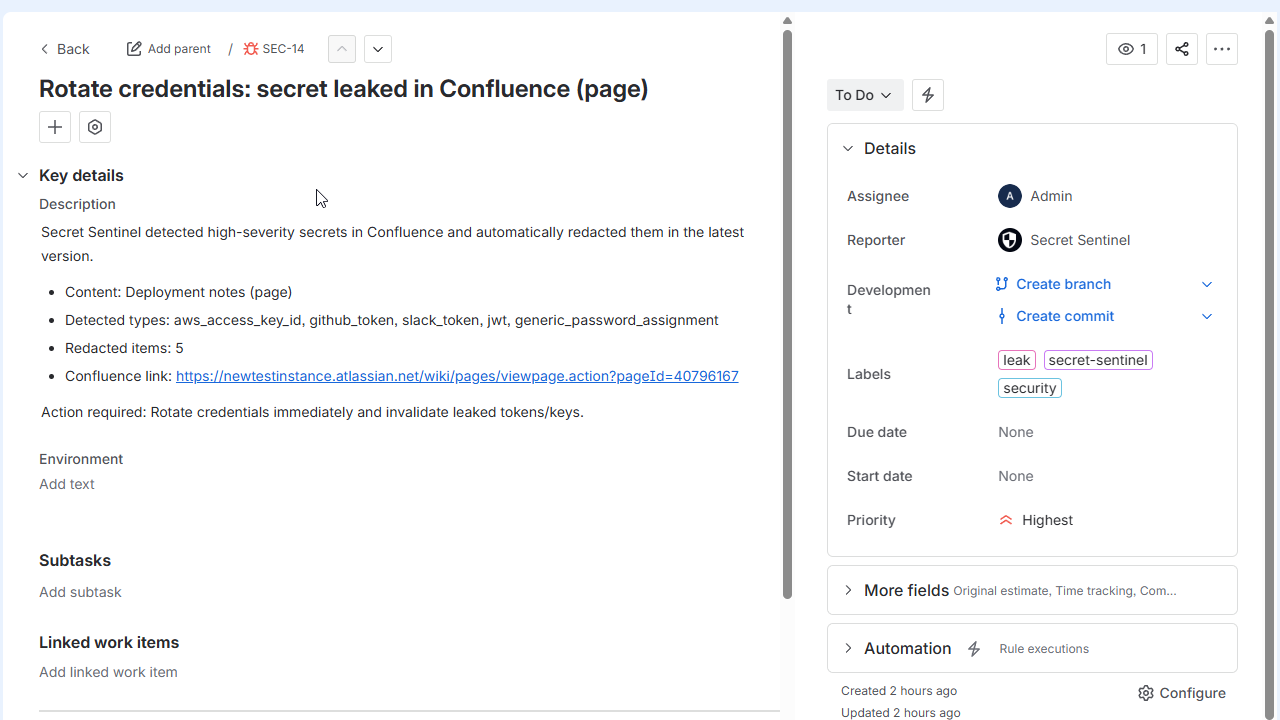The image size is (1280, 720).
Task: Click the leak label
Action: point(1017,360)
